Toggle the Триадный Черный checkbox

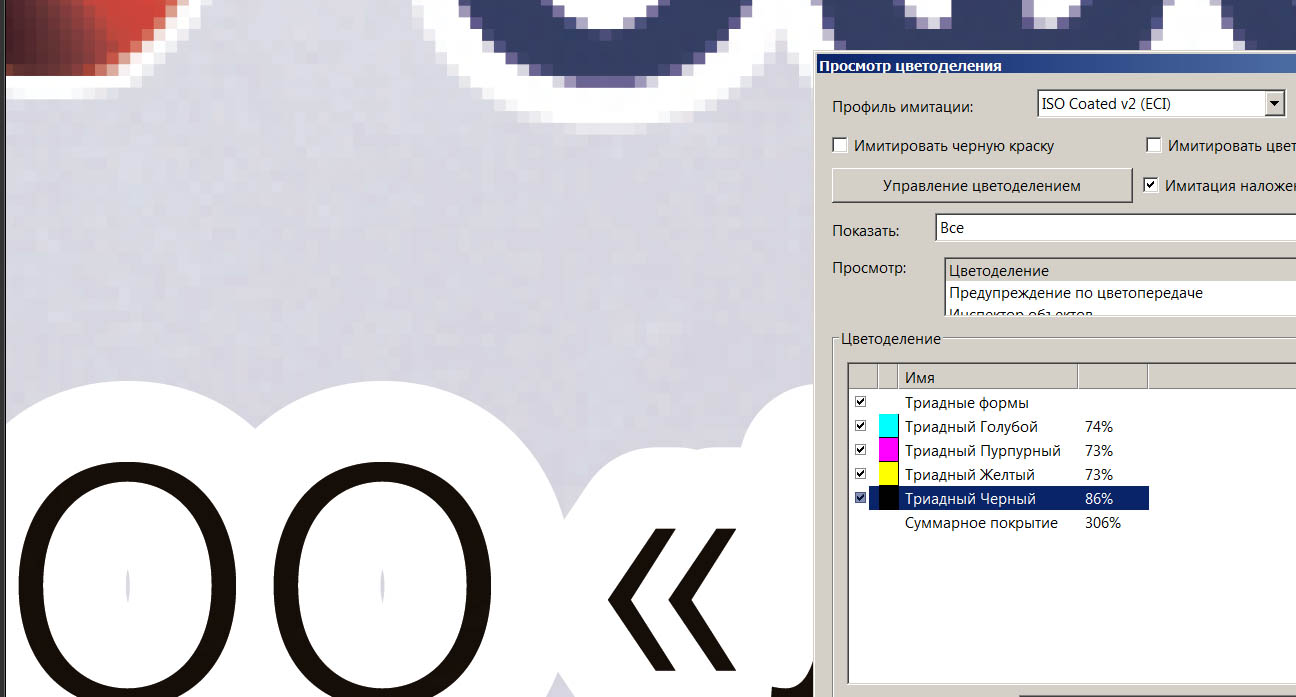point(861,498)
